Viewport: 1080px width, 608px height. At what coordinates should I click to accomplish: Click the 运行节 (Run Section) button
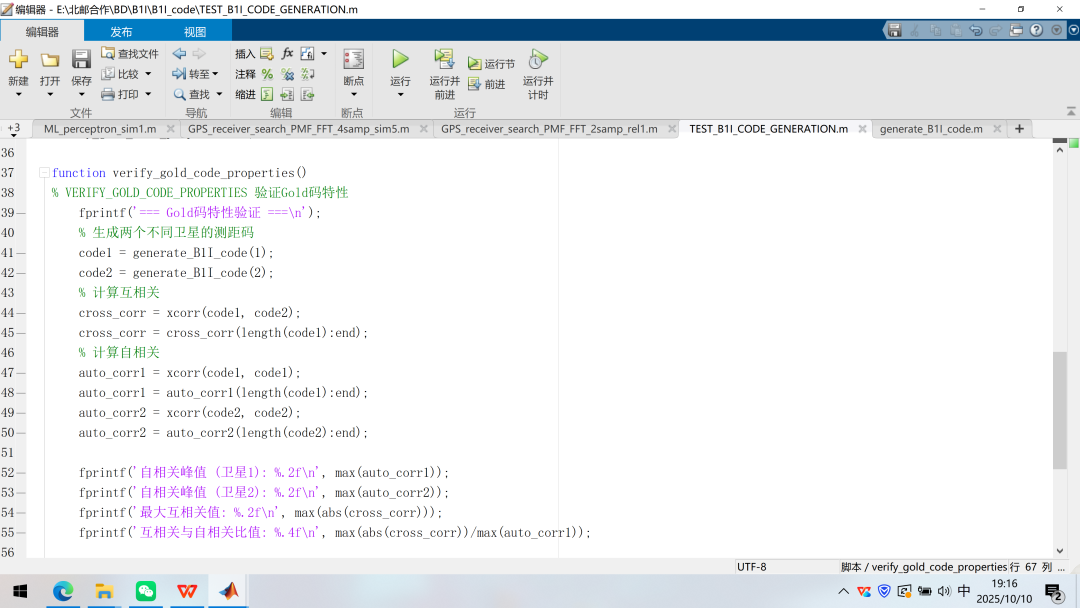coord(491,64)
